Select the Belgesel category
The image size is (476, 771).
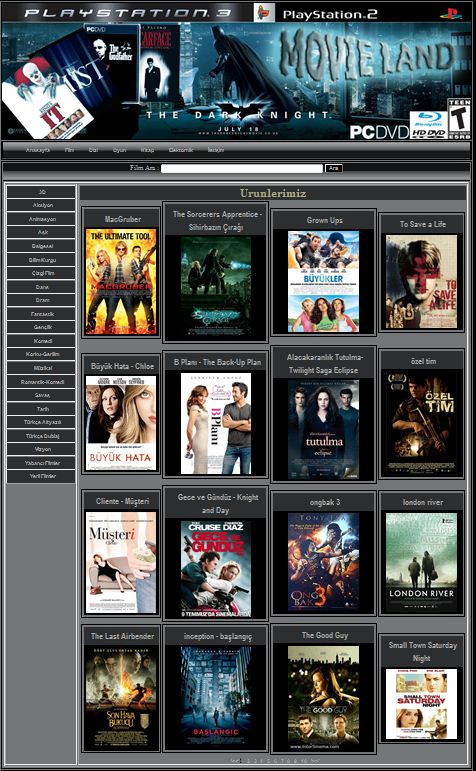pyautogui.click(x=41, y=246)
